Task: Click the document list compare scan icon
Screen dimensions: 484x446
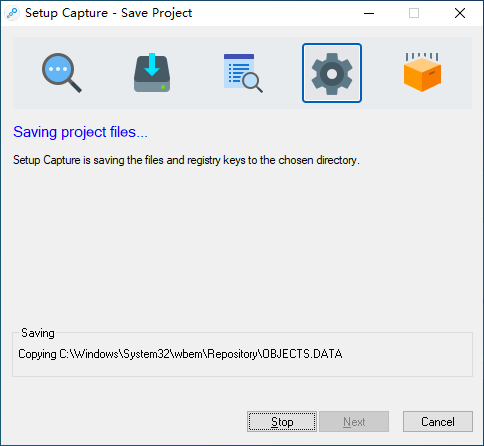Action: click(x=243, y=73)
